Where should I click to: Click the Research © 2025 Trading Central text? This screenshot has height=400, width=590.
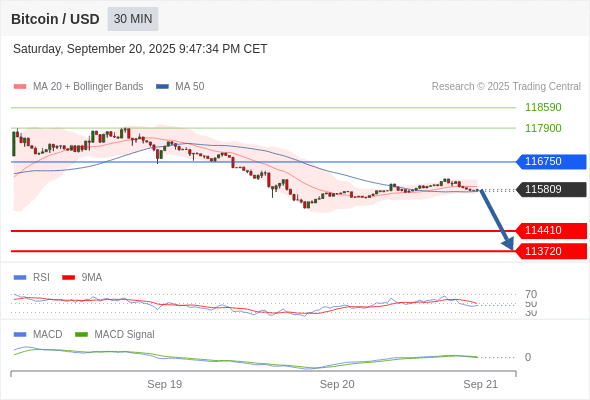click(x=506, y=87)
